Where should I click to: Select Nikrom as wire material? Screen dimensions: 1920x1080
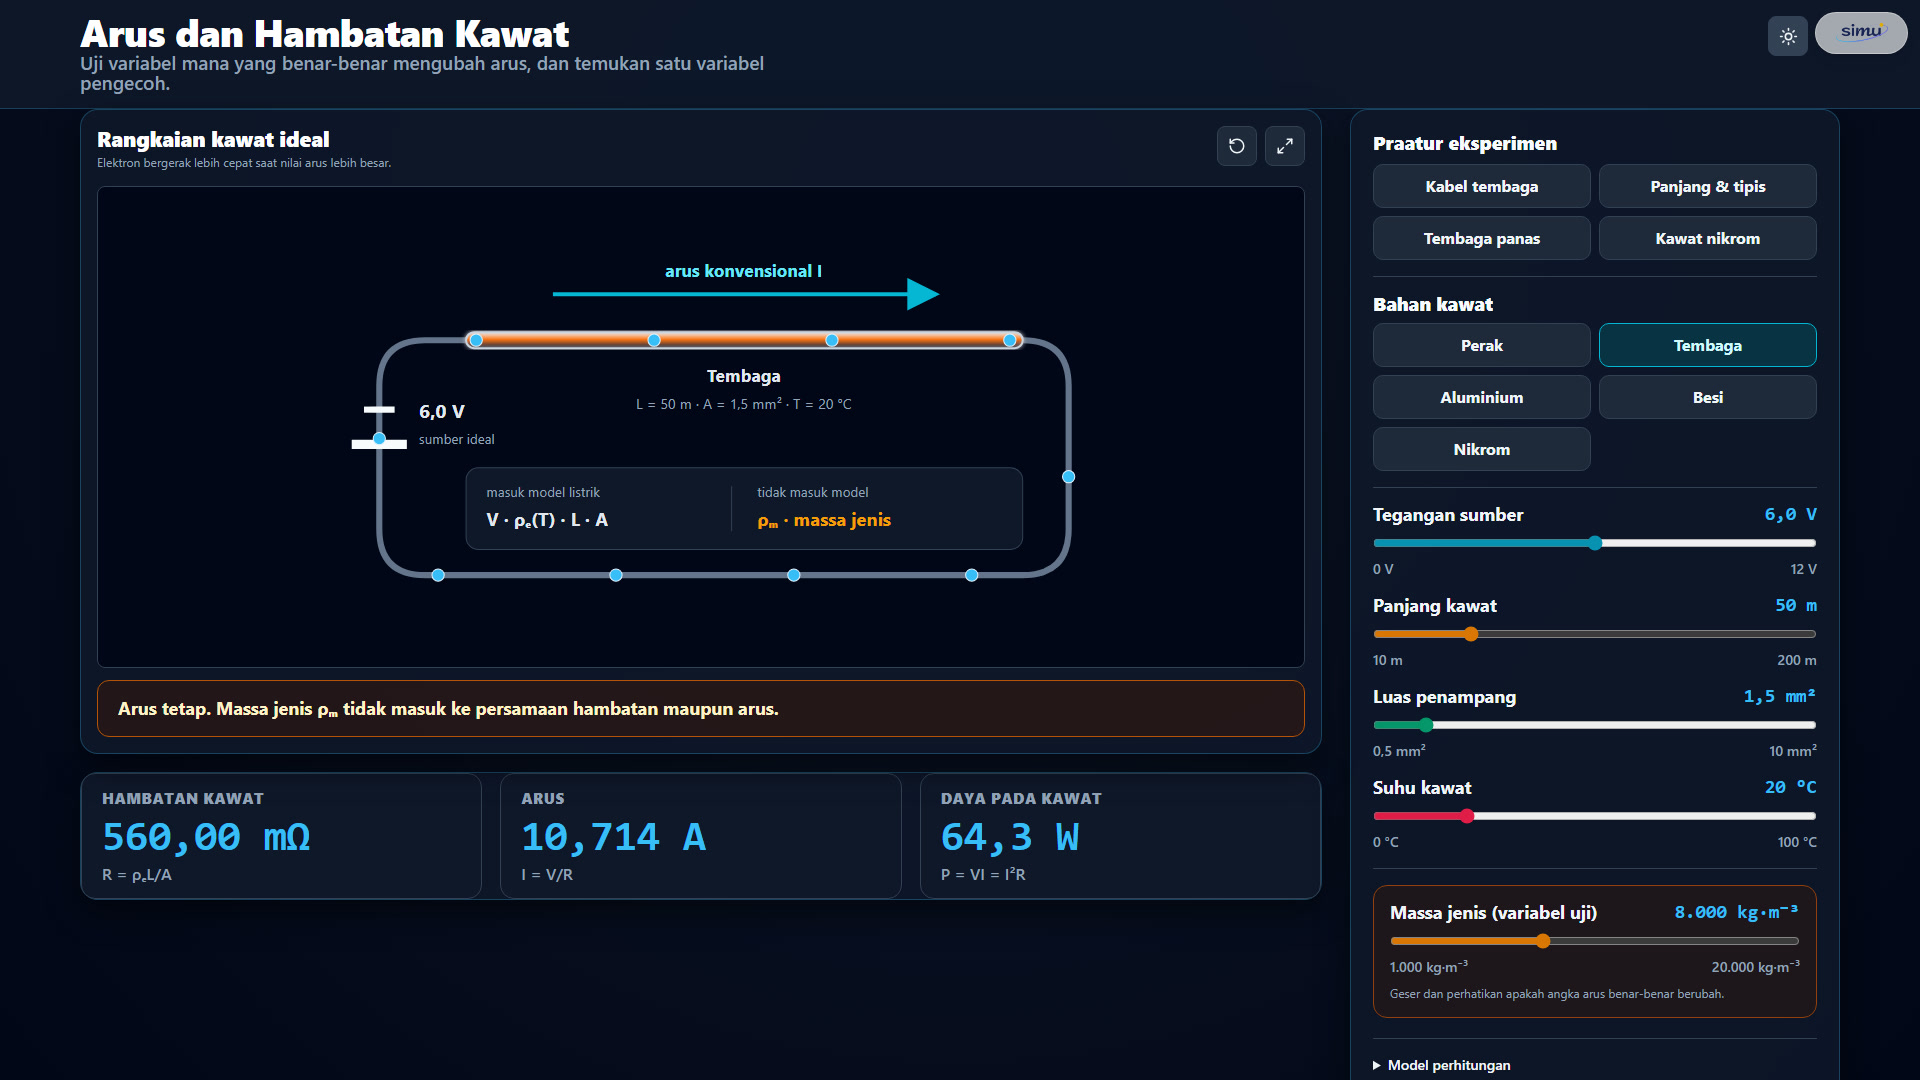(x=1482, y=450)
